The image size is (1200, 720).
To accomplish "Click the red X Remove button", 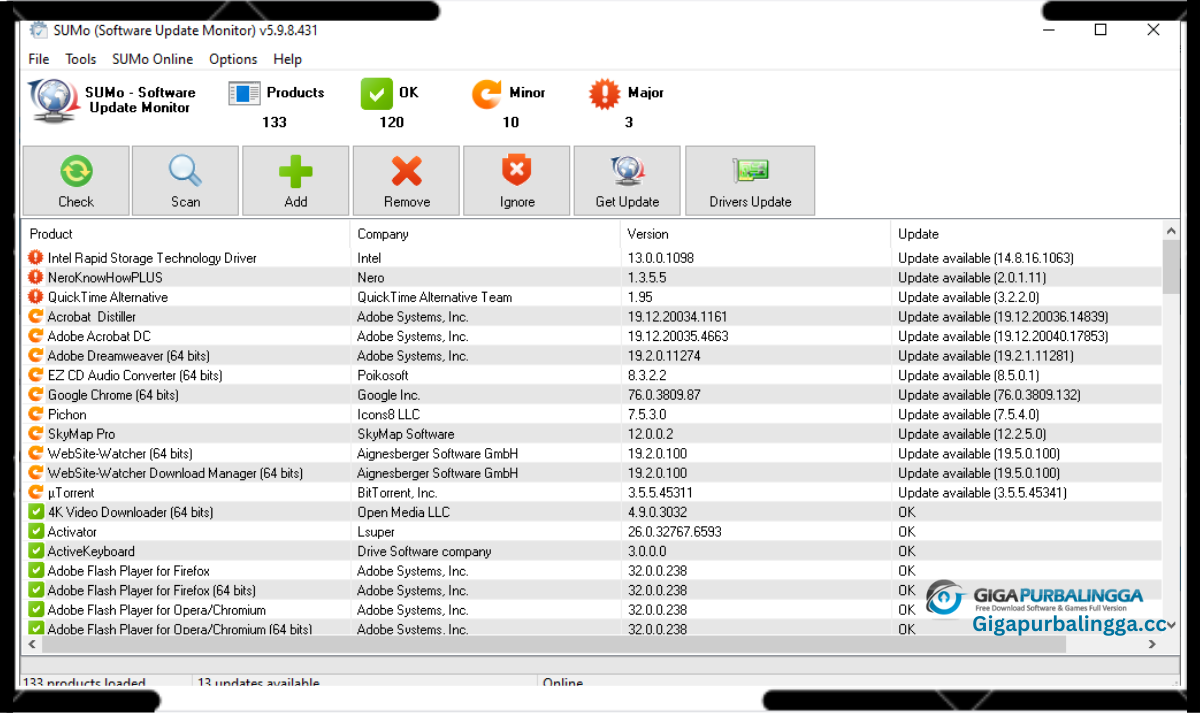I will (406, 181).
